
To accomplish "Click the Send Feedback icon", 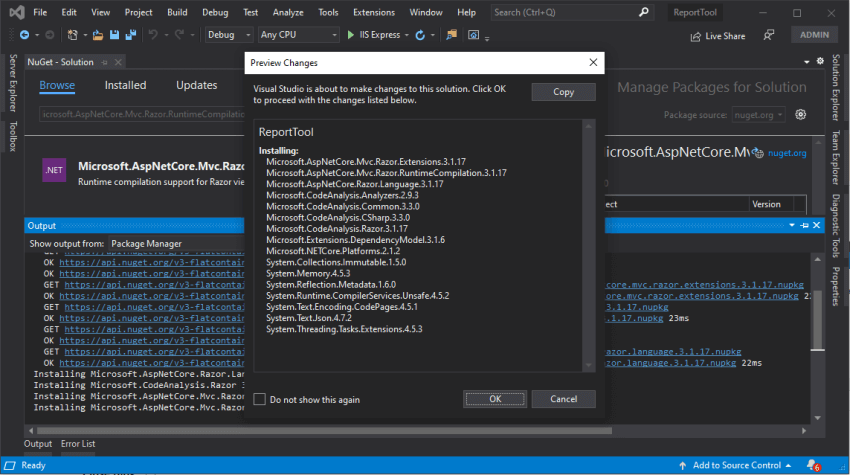I will pos(769,35).
